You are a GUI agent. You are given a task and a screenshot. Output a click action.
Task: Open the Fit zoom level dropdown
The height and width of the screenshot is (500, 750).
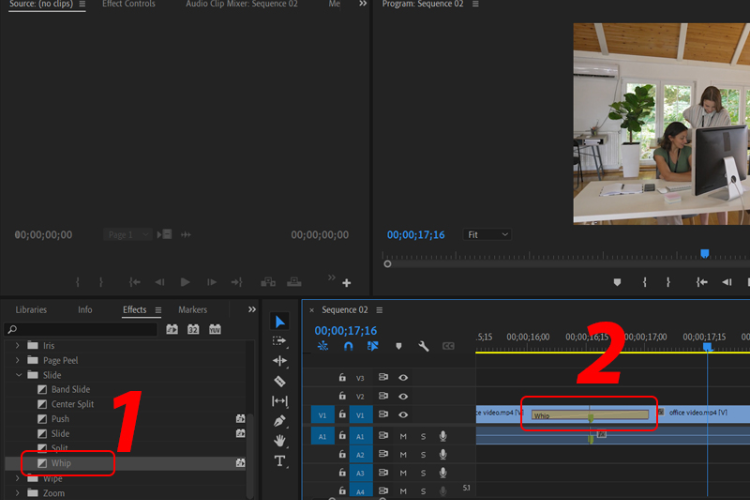(487, 234)
